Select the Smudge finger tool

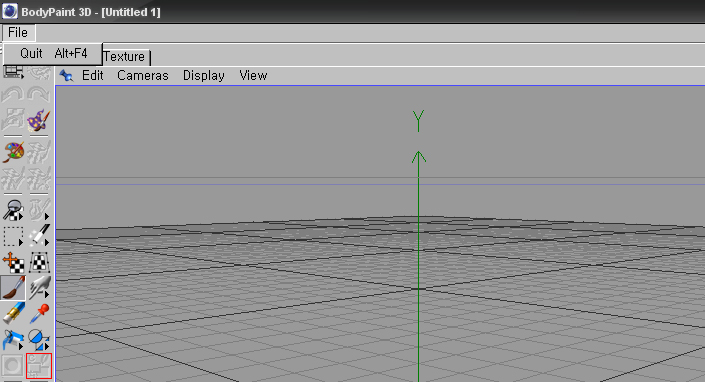tap(39, 288)
